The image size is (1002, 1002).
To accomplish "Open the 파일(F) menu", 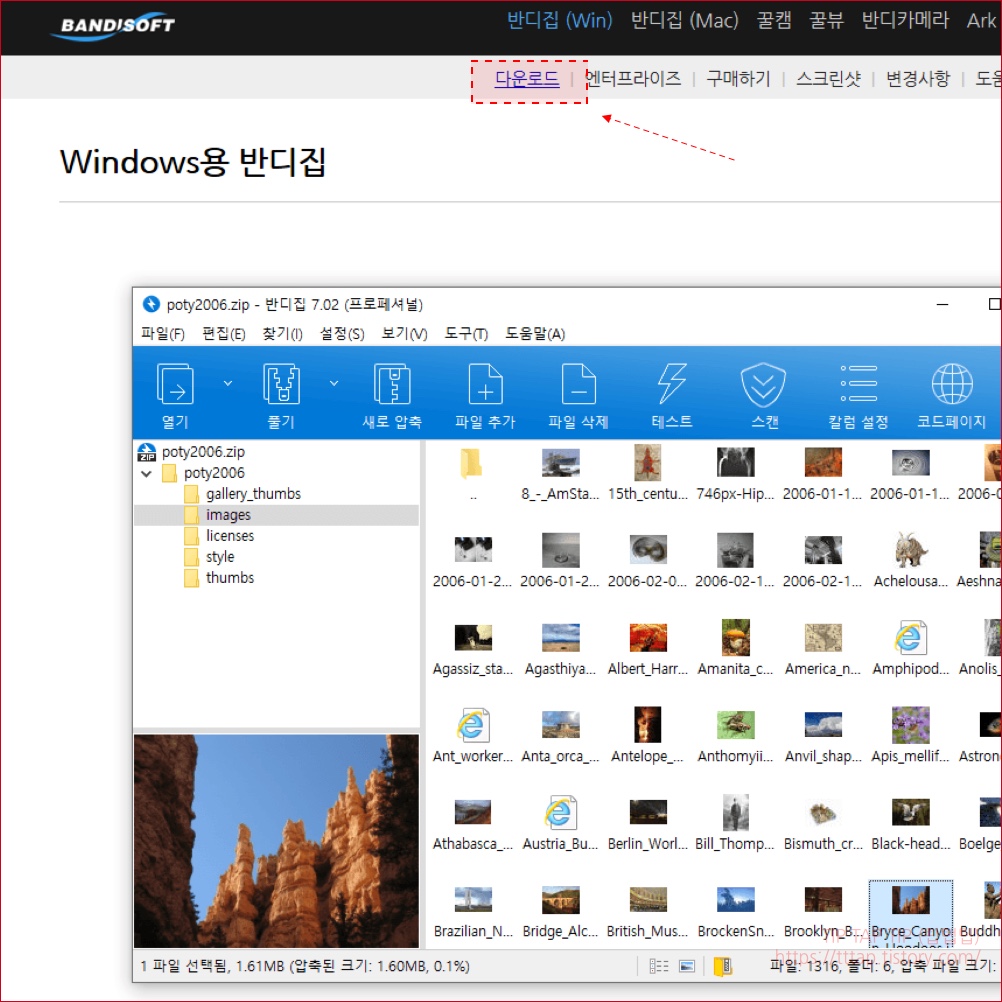I will 162,334.
